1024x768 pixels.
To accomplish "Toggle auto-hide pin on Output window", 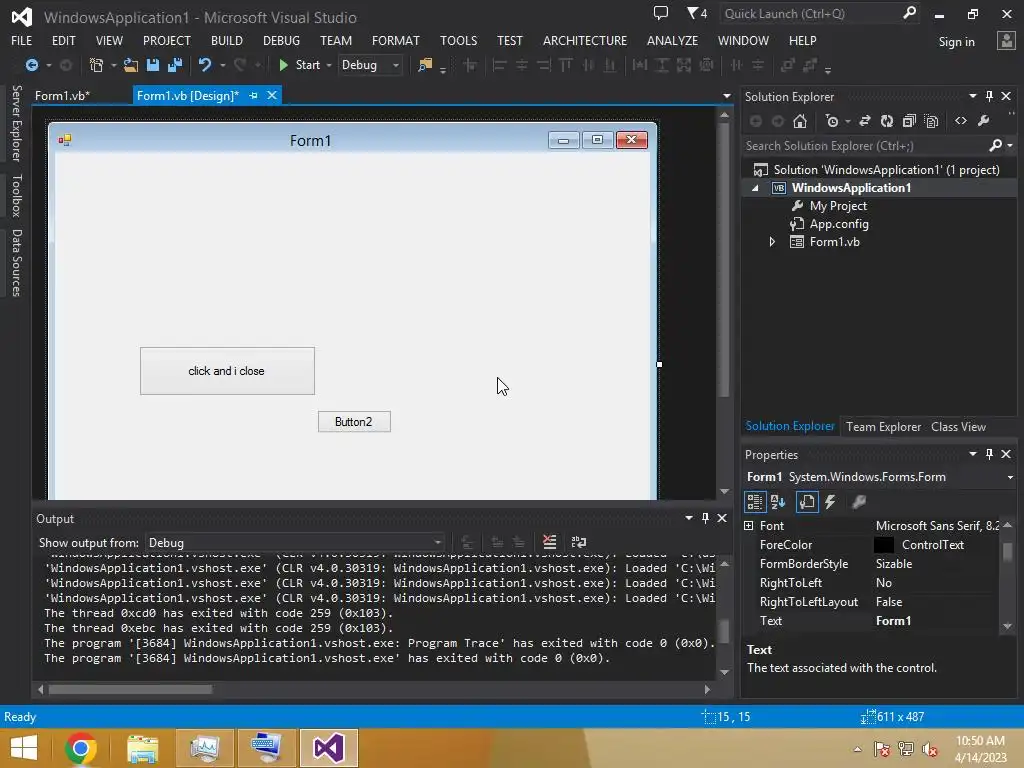I will pos(705,518).
